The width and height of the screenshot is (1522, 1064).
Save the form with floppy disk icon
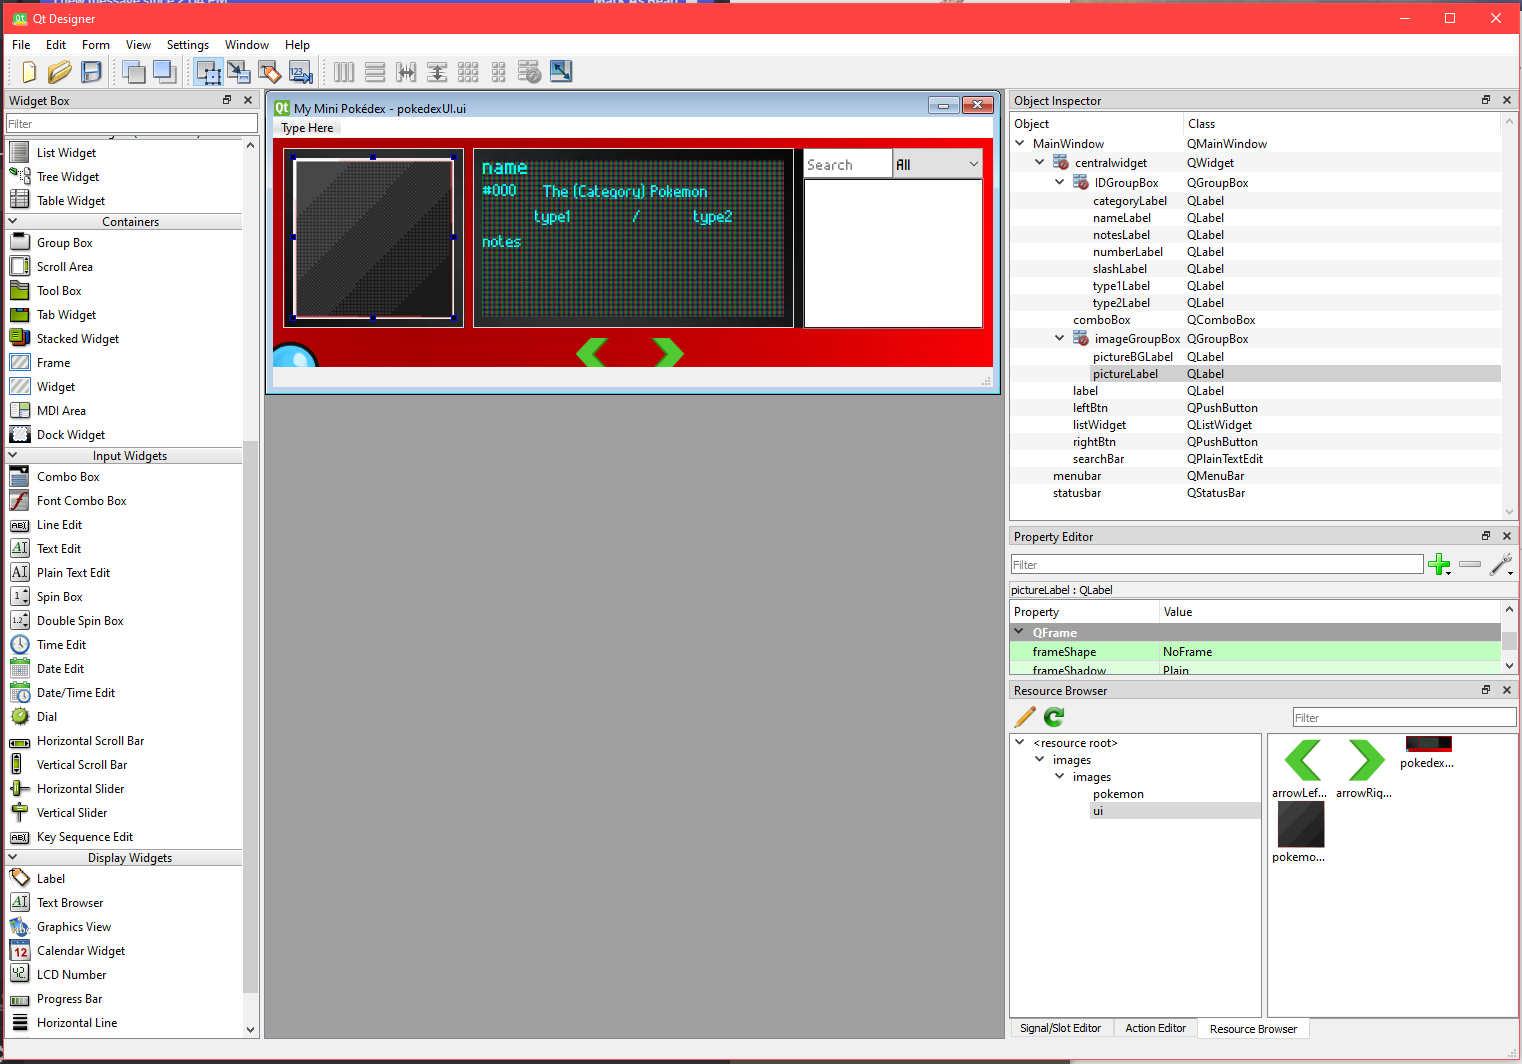click(91, 72)
